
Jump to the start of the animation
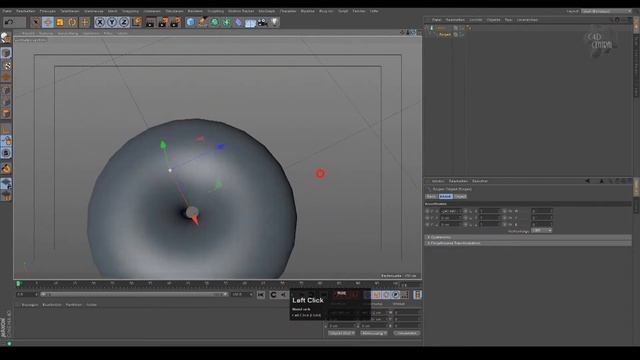pos(261,295)
